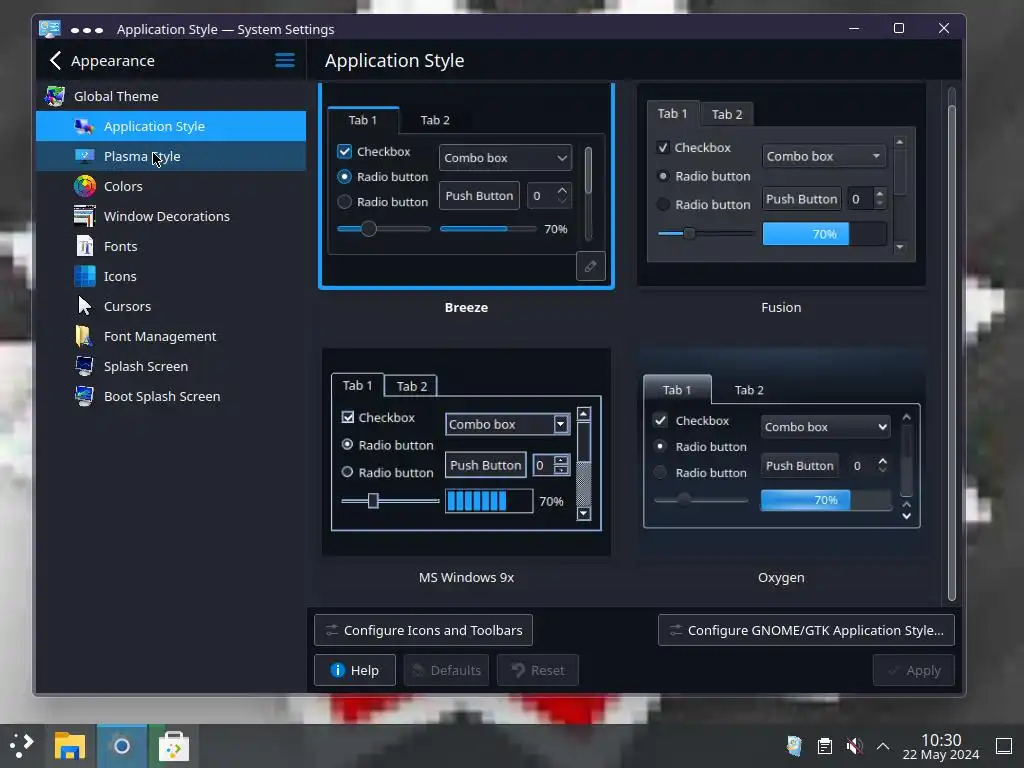
Task: Click the spin box in the Oxygen preview
Action: (869, 466)
